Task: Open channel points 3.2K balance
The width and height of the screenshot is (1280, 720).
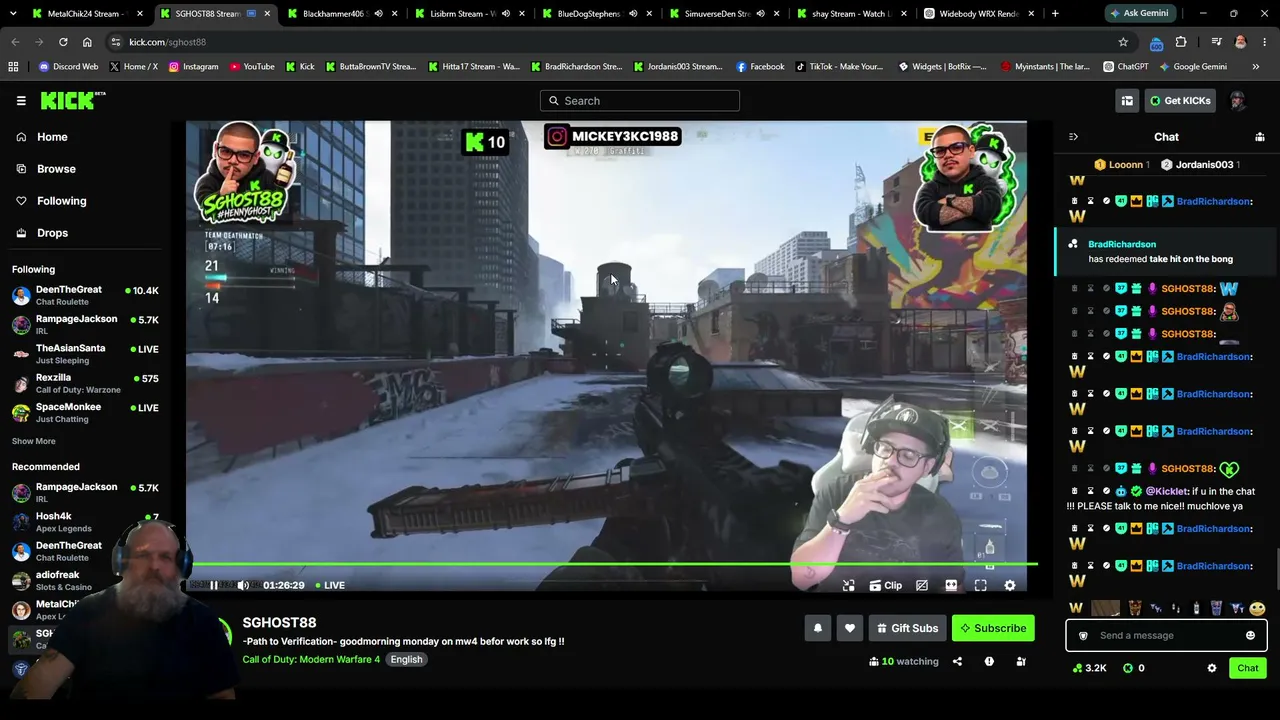Action: (1089, 668)
